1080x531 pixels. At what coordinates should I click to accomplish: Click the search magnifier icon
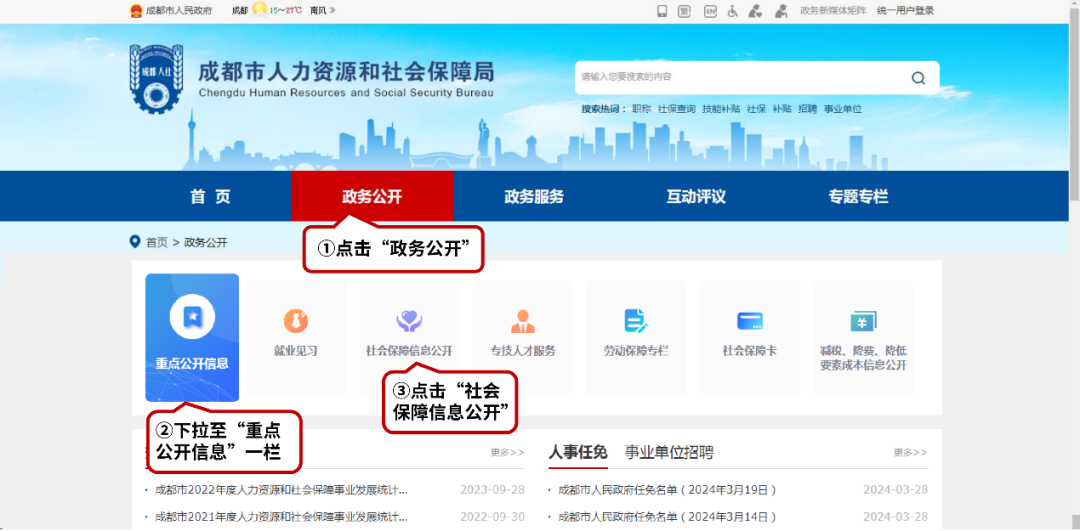click(918, 78)
